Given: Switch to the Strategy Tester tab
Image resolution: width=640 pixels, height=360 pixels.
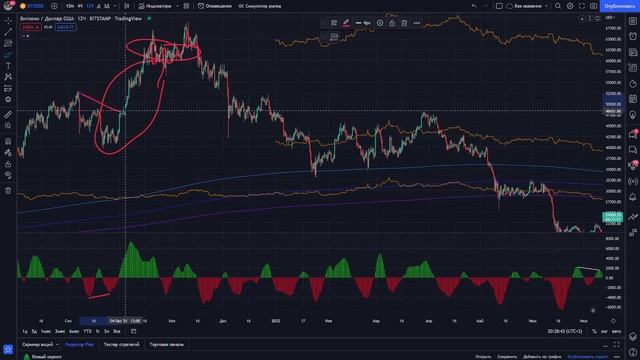Looking at the screenshot, I should coord(121,344).
